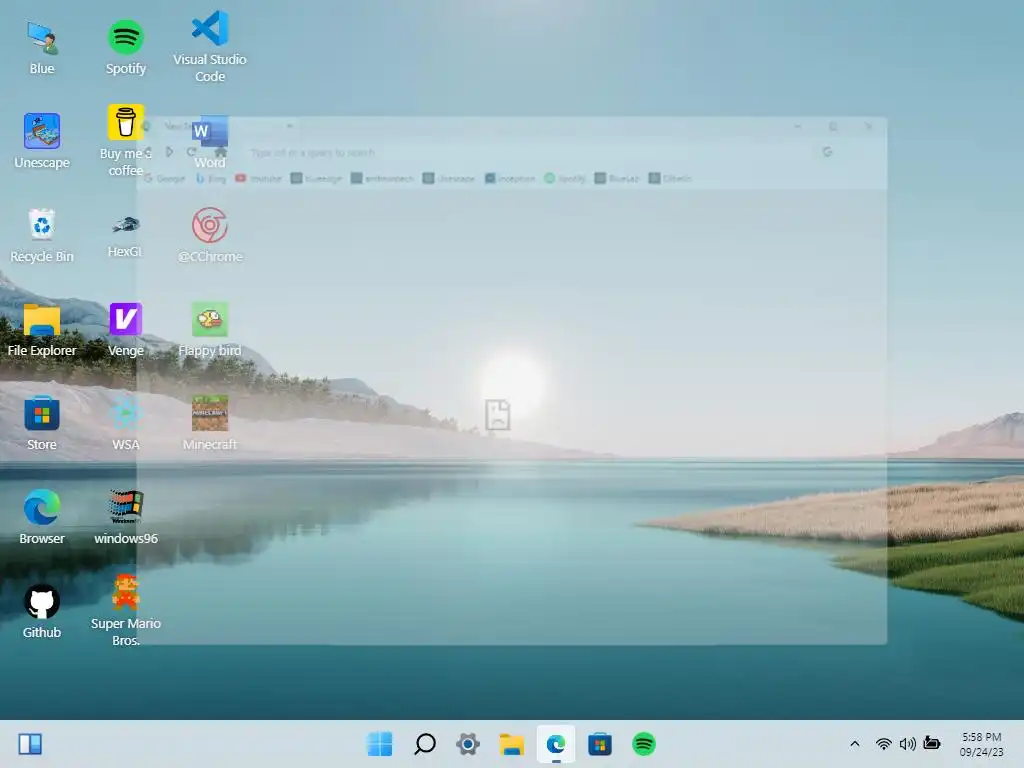
Task: Open the Blue desktop shortcut
Action: click(x=42, y=48)
